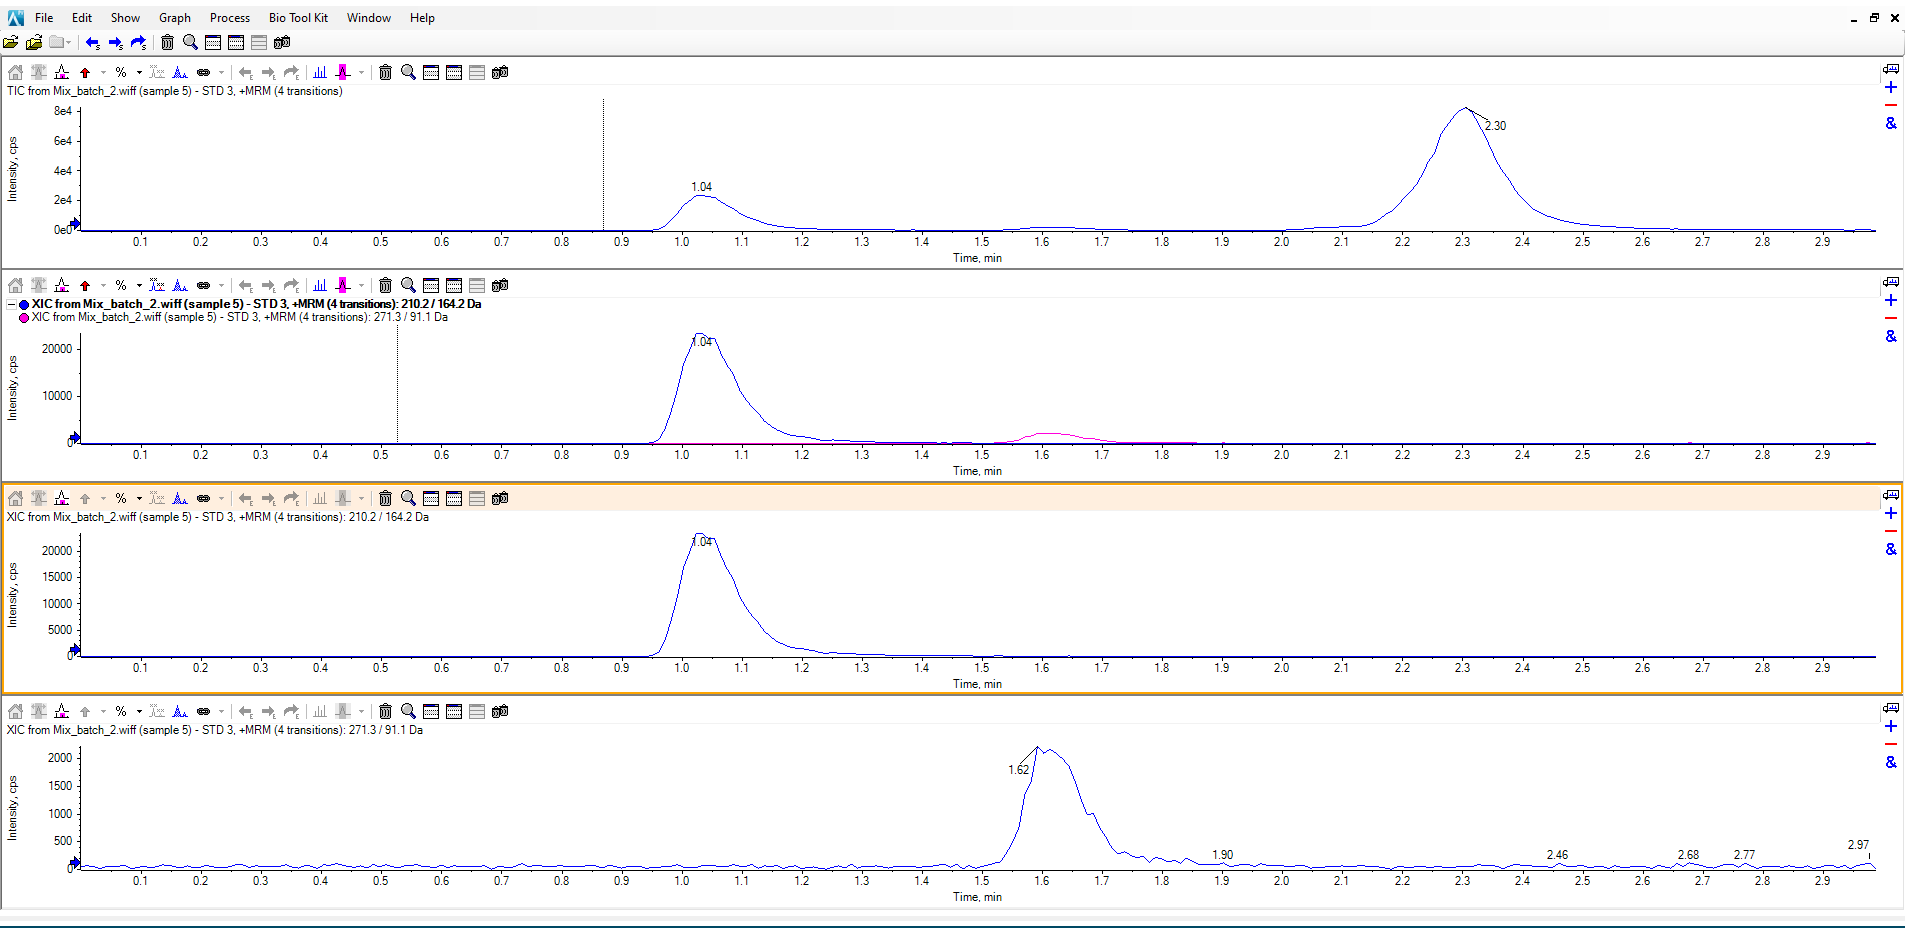Click the 2.97 peak label in bottom pane
This screenshot has width=1905, height=928.
pyautogui.click(x=1858, y=845)
